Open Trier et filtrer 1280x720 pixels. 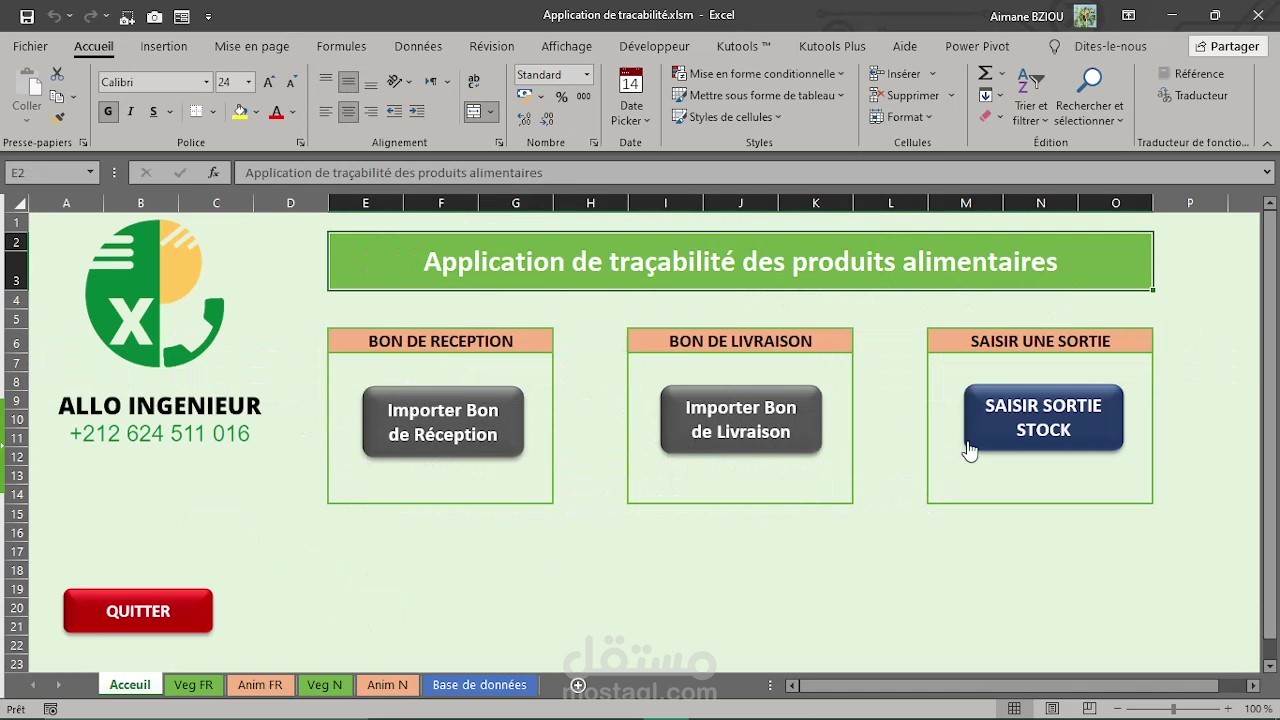coord(1030,97)
